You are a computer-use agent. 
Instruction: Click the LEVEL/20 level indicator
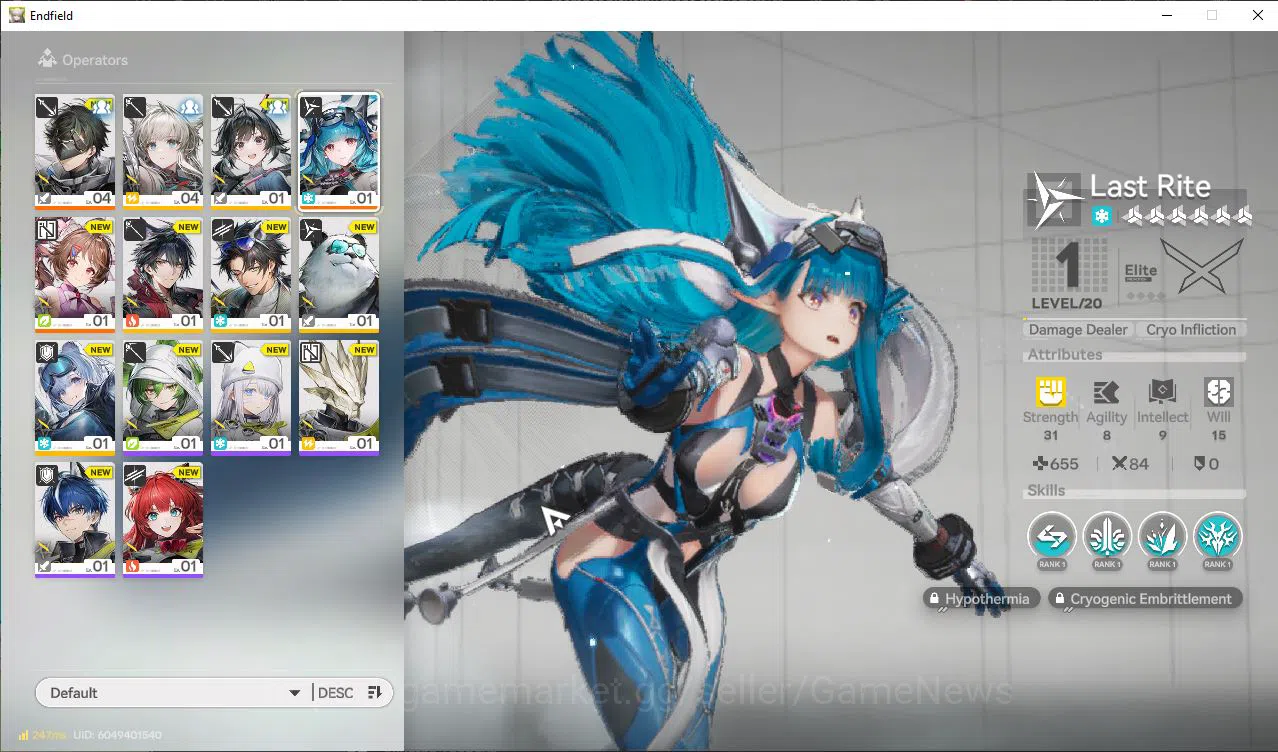pyautogui.click(x=1068, y=303)
